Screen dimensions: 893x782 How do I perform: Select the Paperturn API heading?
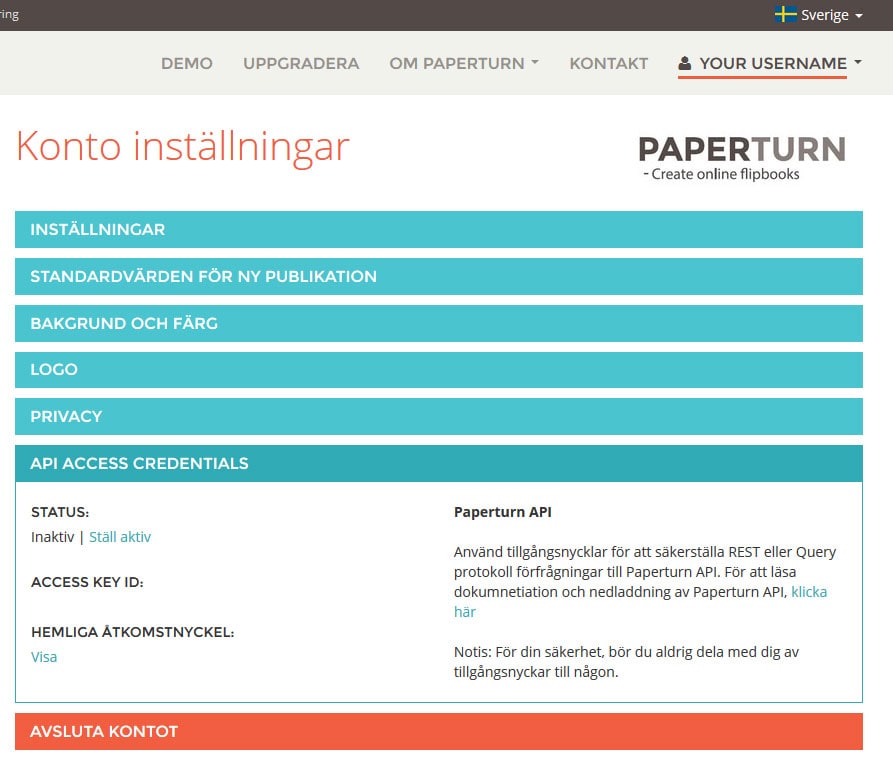click(x=502, y=512)
